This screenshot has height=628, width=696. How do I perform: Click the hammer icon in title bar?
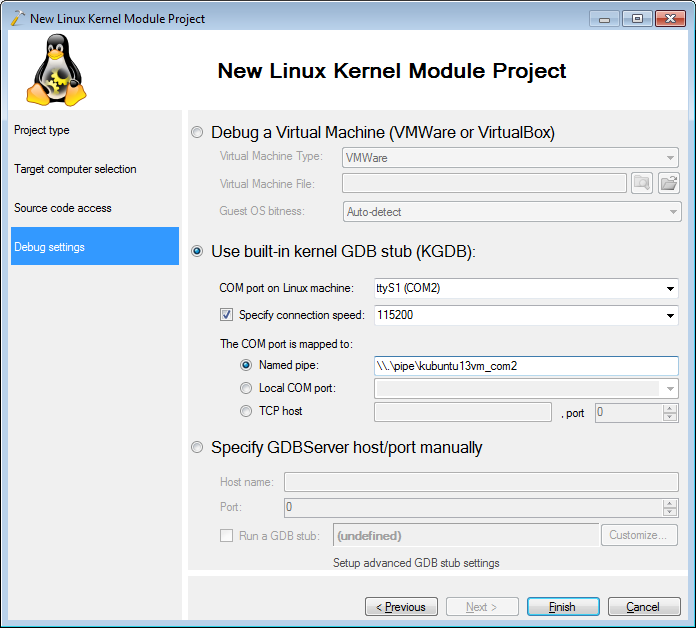point(17,18)
